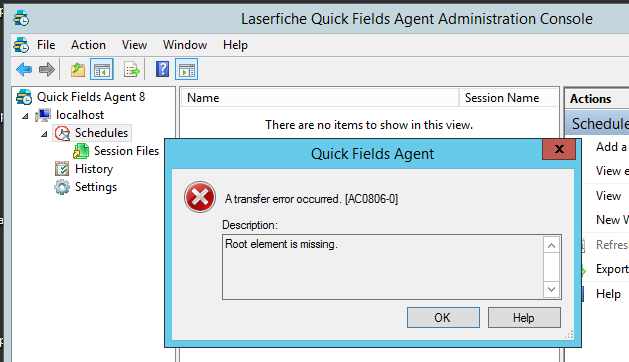
Task: Click the Export List toolbar icon
Action: tap(132, 69)
